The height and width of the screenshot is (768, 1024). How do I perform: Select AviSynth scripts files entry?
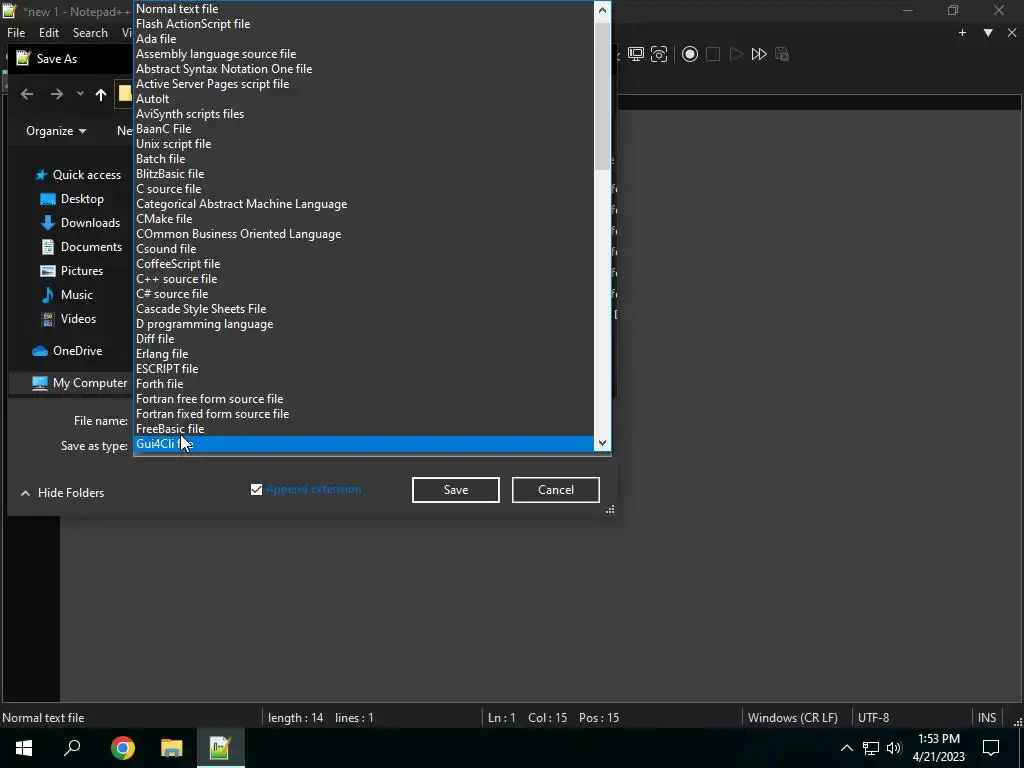tap(364, 114)
